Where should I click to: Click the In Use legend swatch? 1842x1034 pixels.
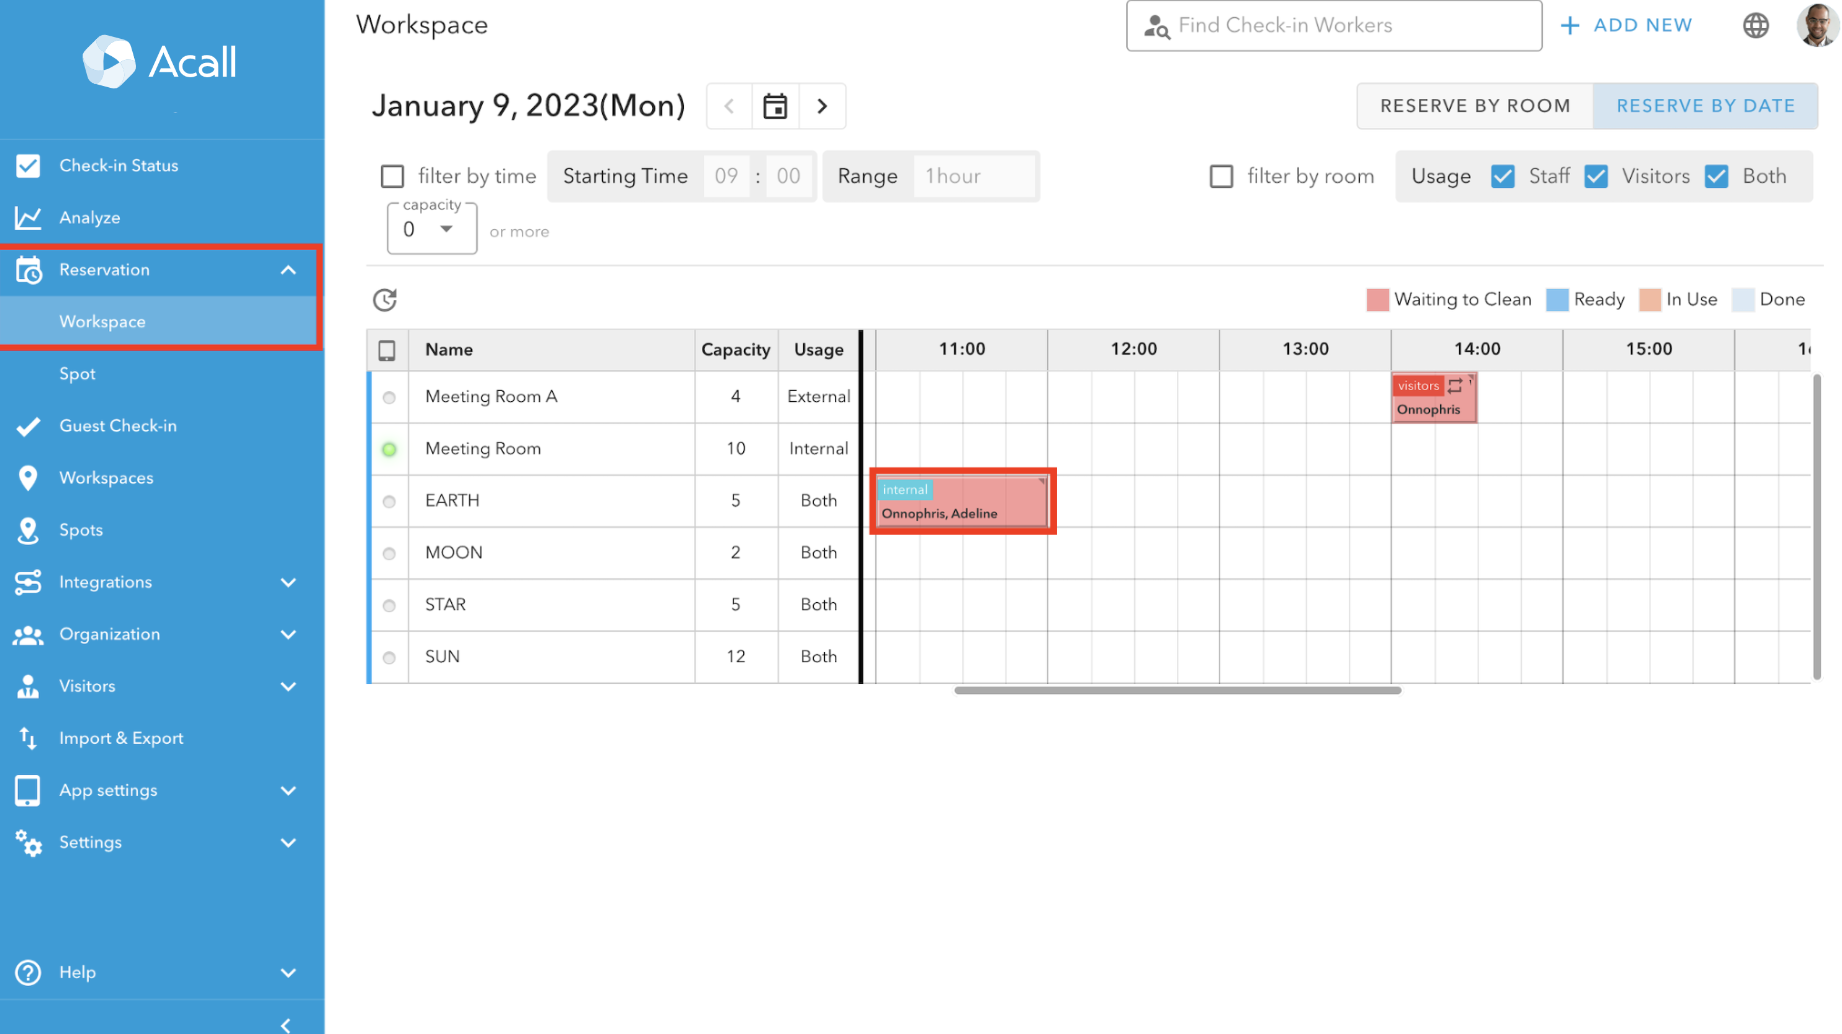pos(1649,300)
